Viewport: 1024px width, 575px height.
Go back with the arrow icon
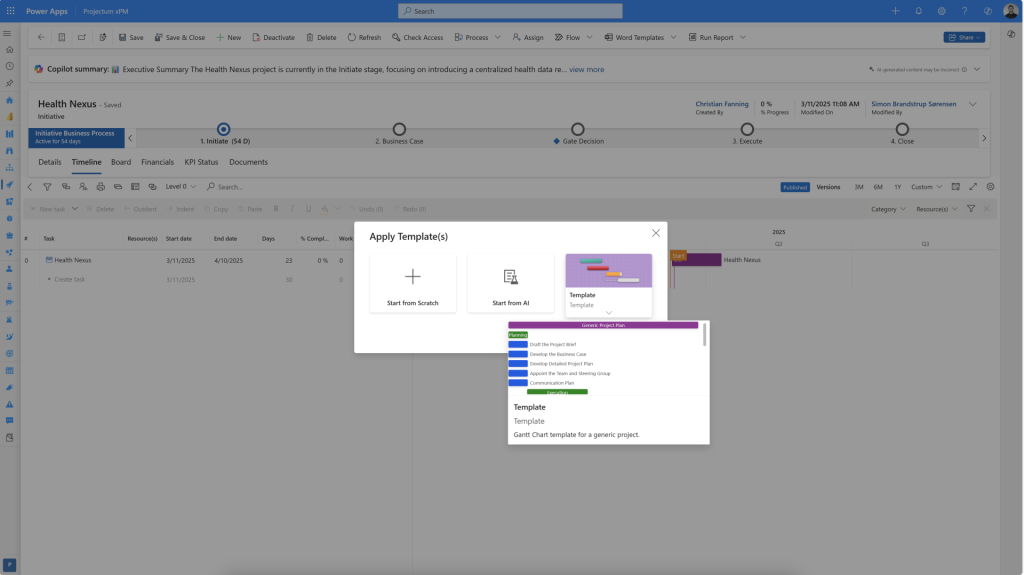click(41, 37)
